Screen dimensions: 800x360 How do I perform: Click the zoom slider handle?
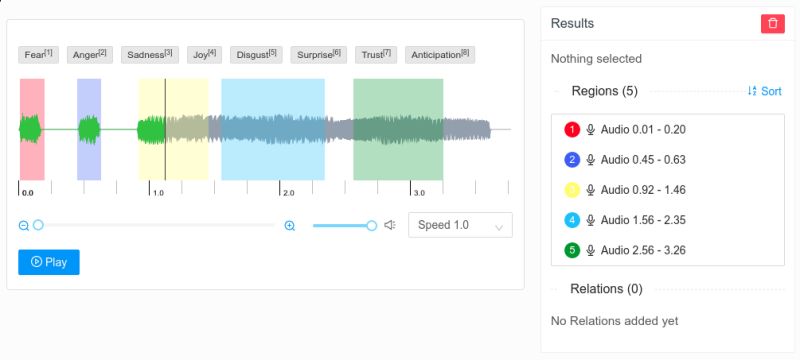click(x=38, y=225)
